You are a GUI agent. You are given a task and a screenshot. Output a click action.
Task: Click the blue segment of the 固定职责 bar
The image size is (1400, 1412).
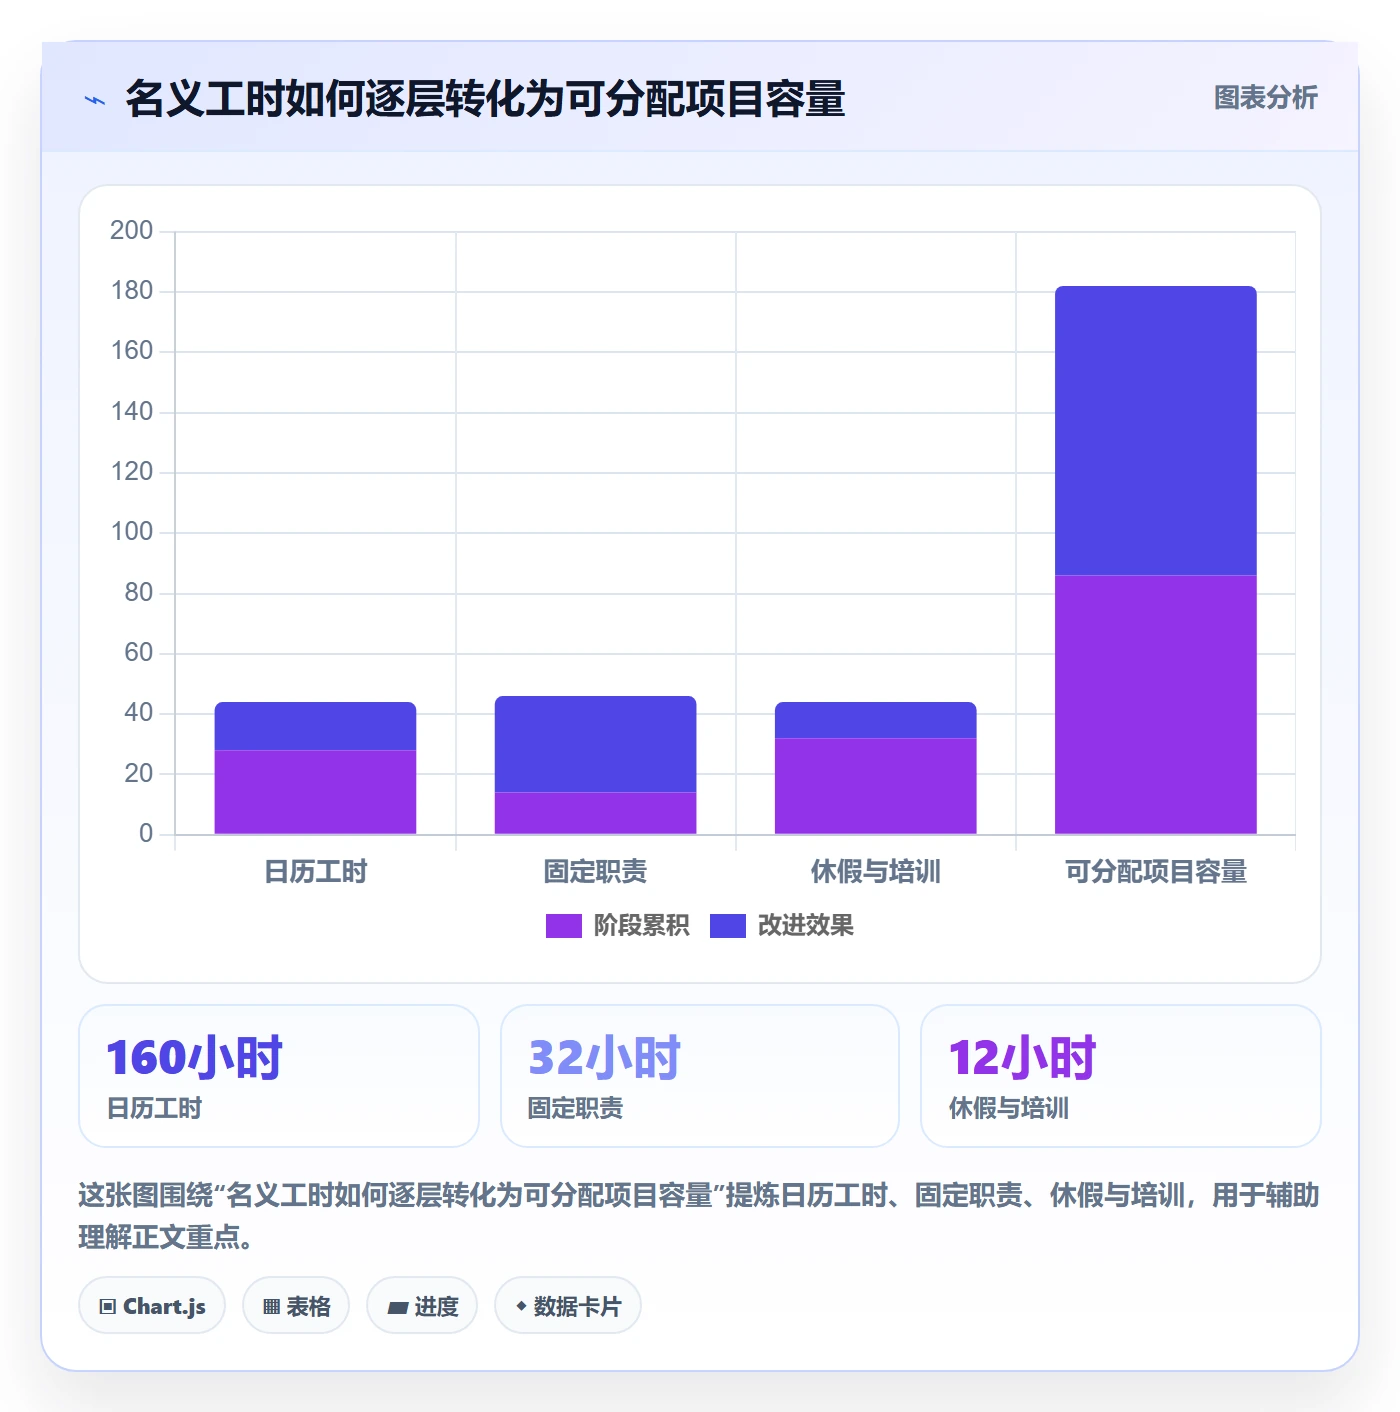595,744
